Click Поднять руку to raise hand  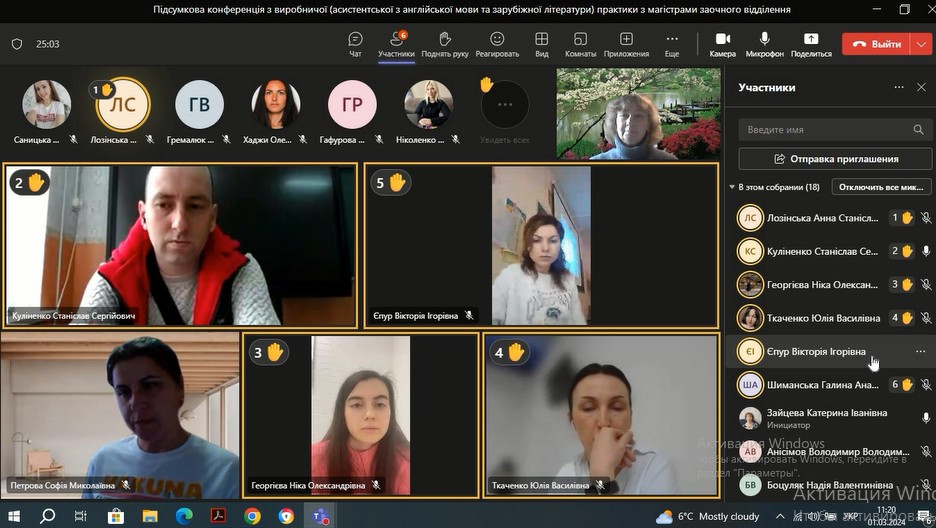click(445, 44)
